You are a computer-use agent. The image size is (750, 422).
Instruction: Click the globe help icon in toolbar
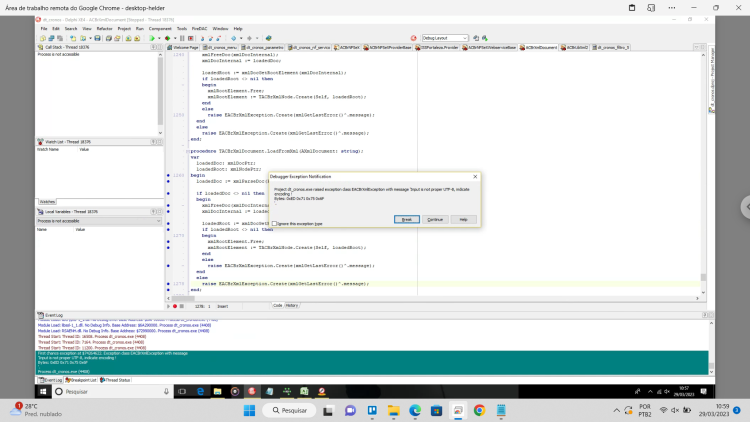268,38
